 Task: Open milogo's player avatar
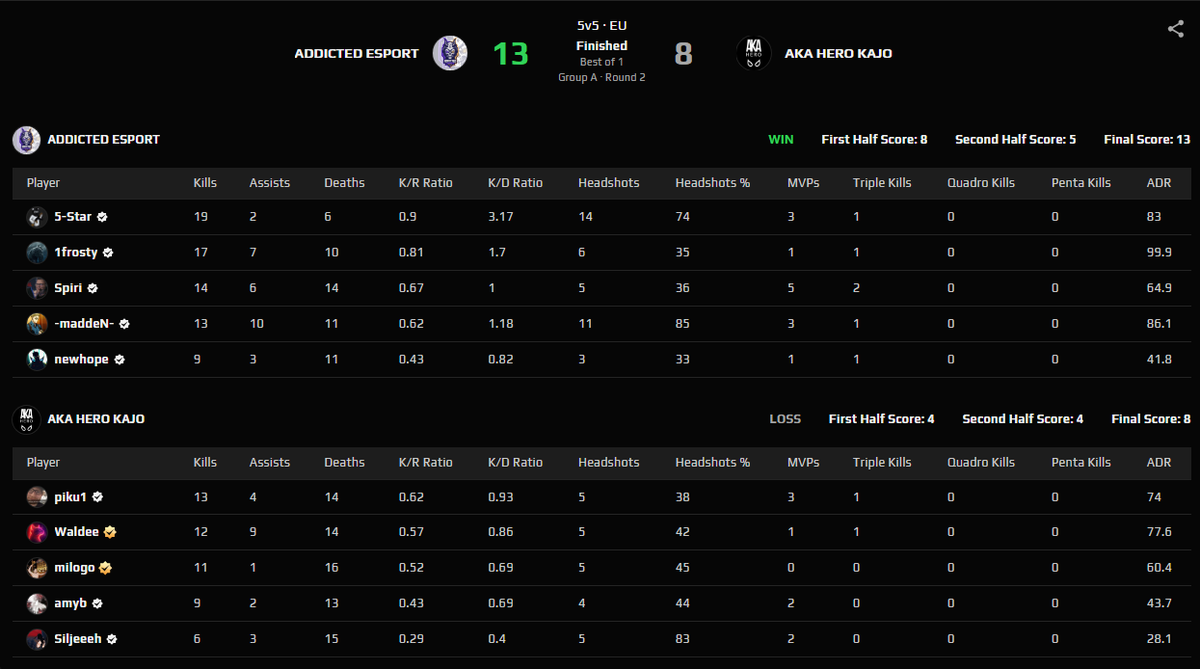coord(37,567)
